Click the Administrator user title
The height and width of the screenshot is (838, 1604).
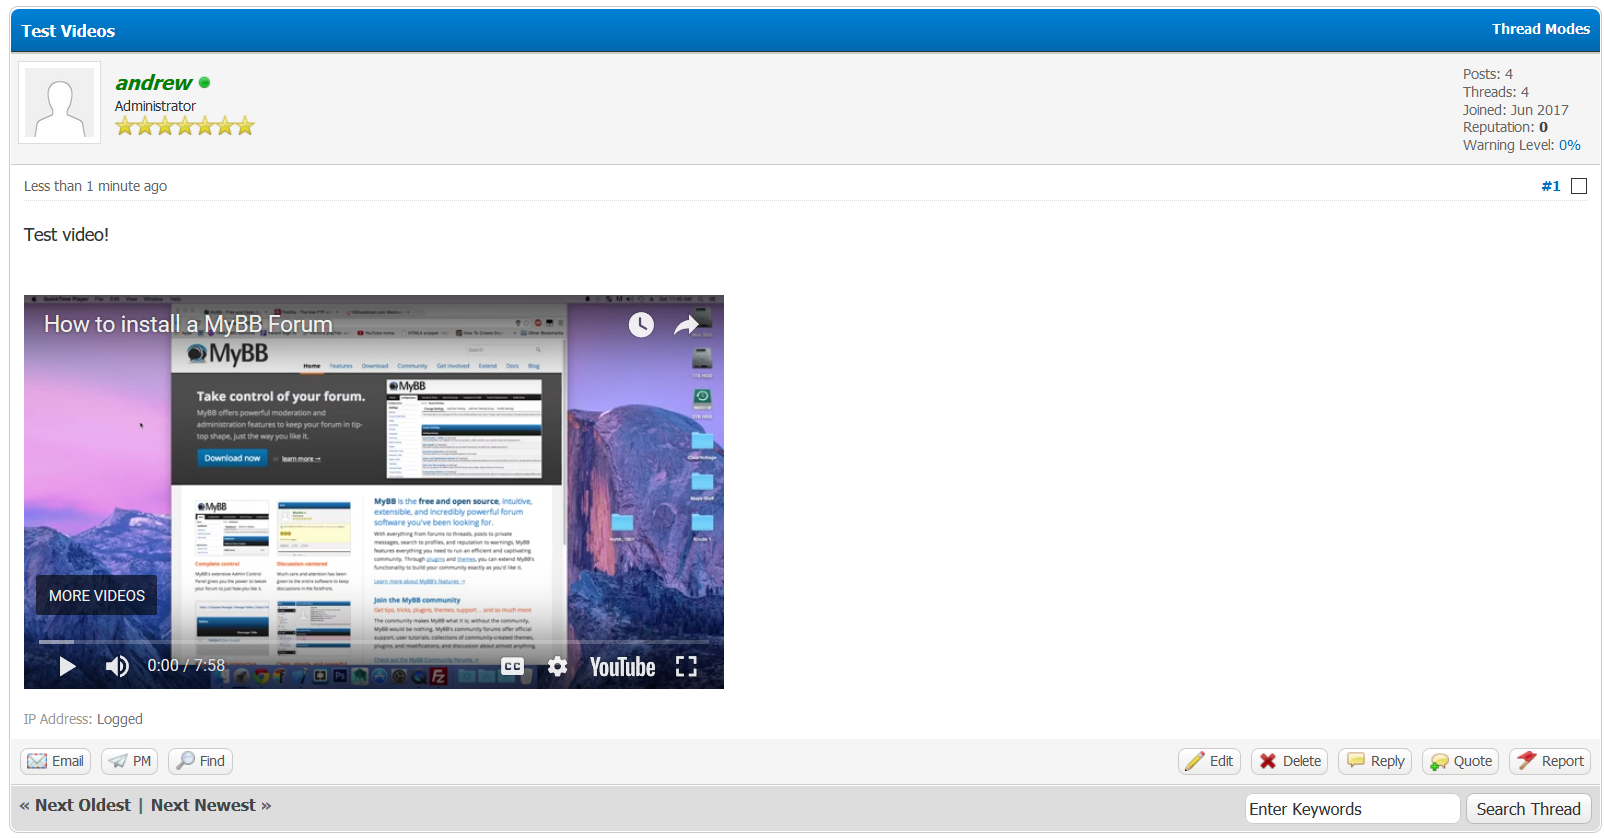click(155, 106)
